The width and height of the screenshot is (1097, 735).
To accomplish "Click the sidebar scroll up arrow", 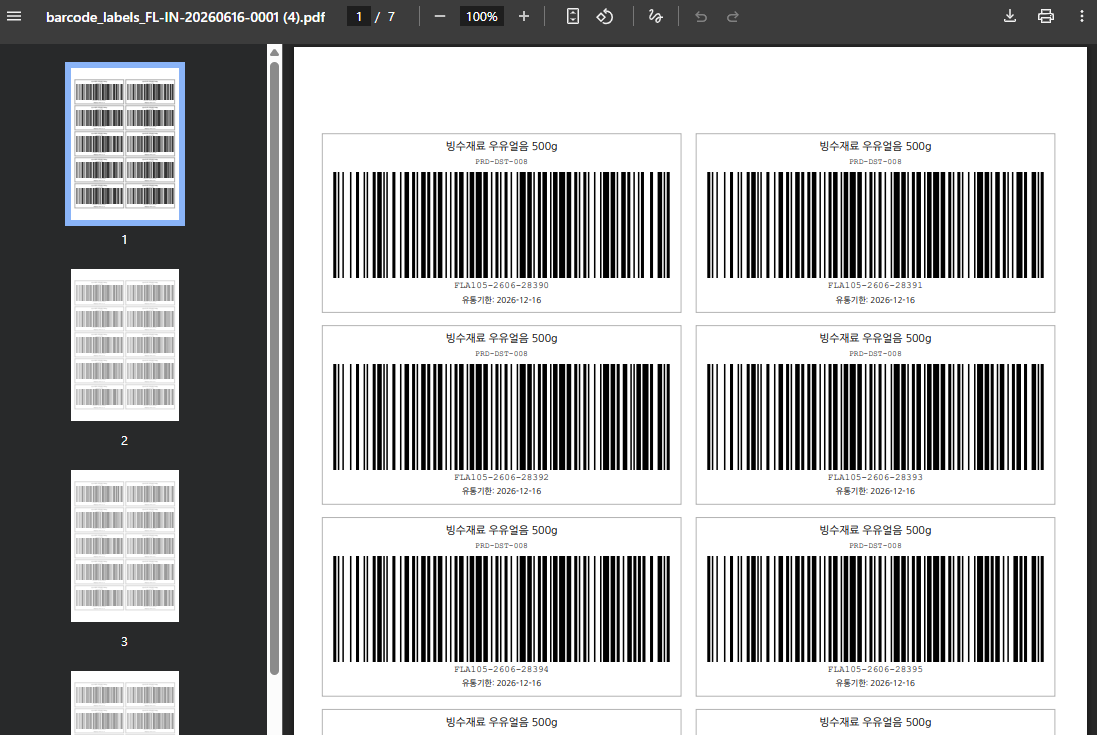I will [274, 53].
